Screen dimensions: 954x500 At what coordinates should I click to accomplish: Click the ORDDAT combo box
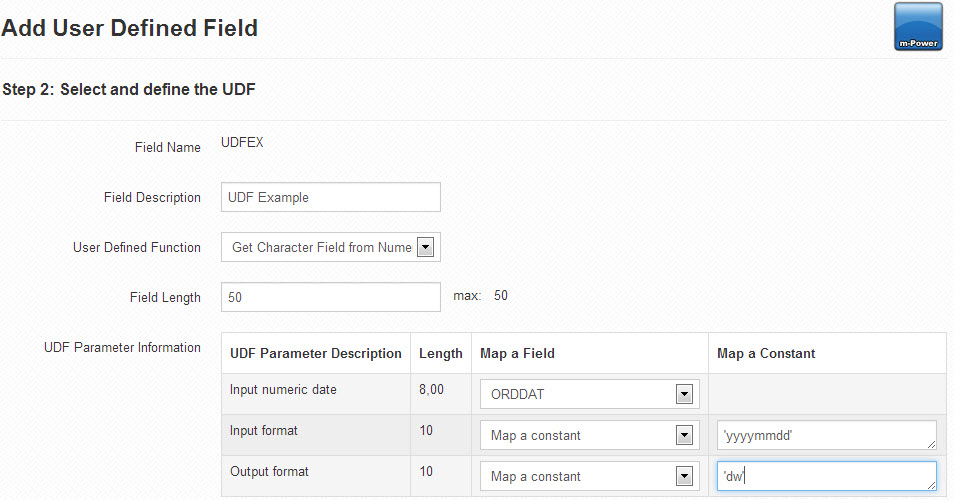[590, 394]
